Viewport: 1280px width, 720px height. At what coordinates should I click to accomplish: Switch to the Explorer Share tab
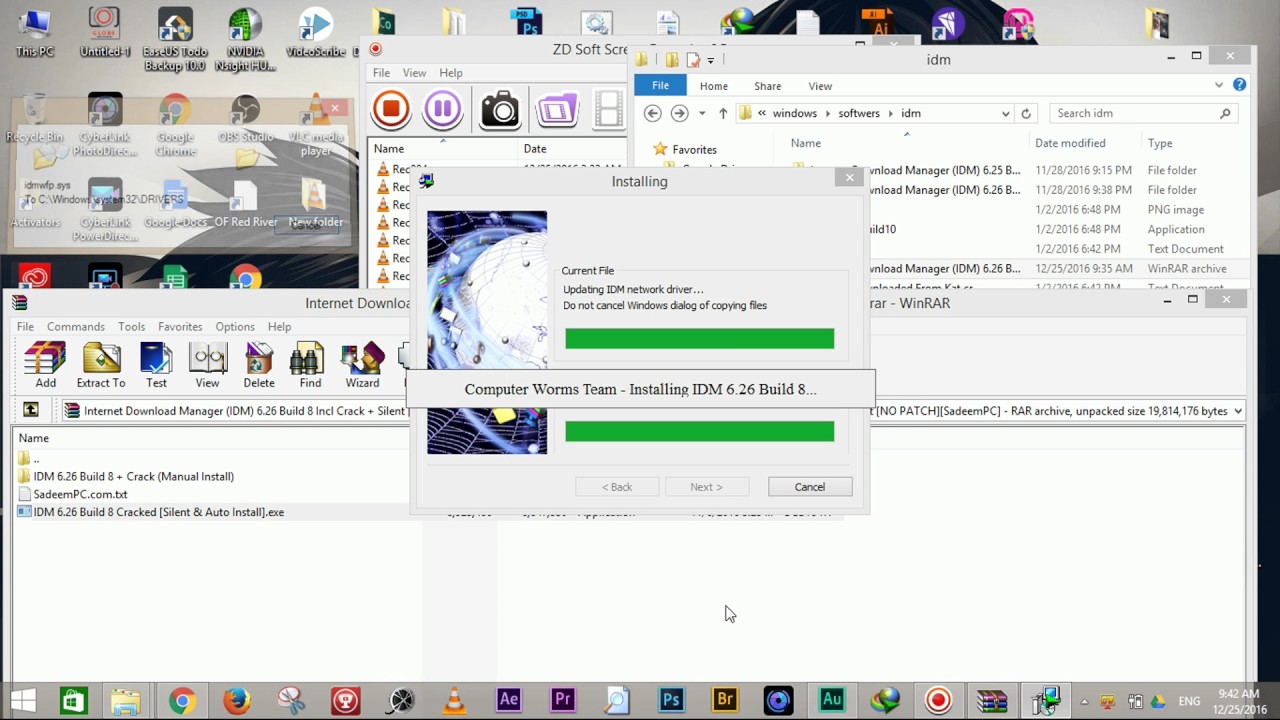point(768,86)
